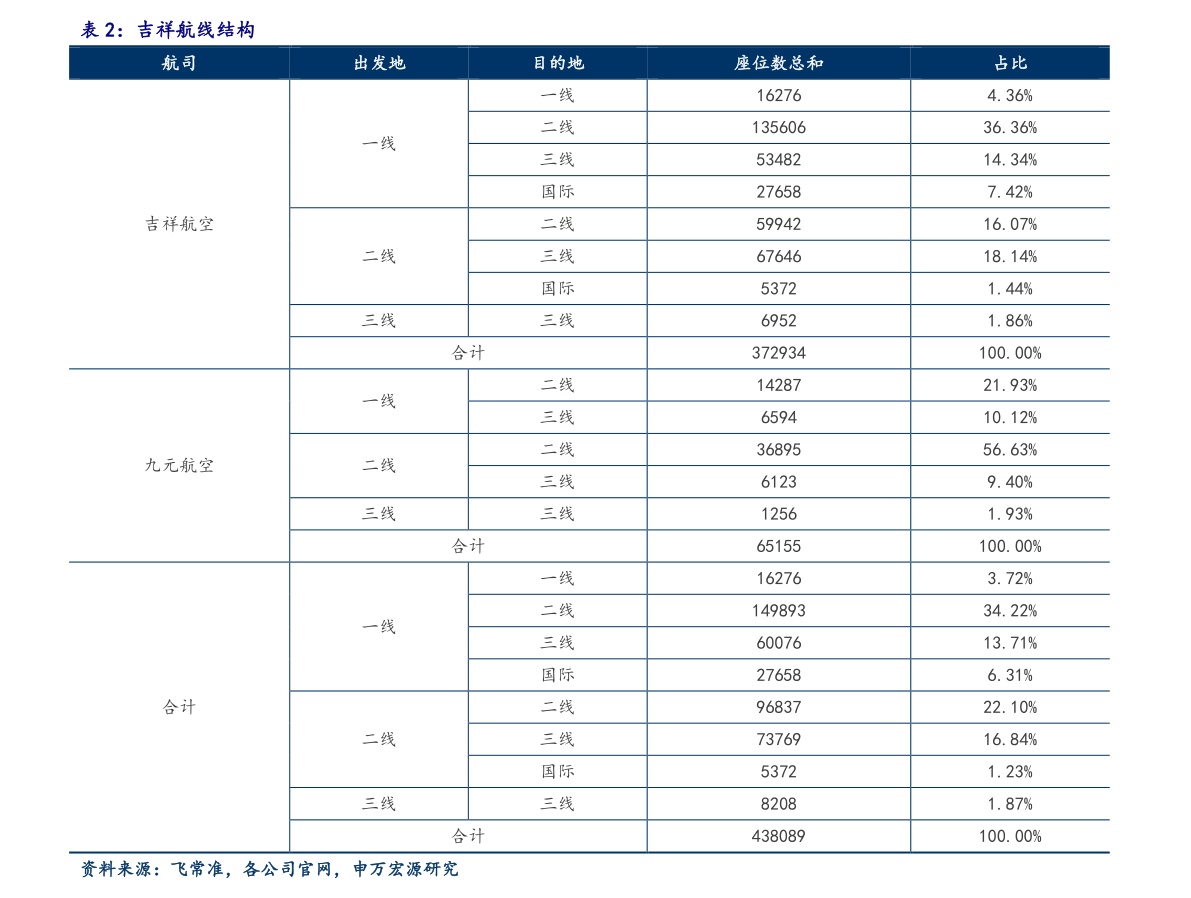Select the seat count cell 67646
1191x898 pixels.
click(778, 257)
